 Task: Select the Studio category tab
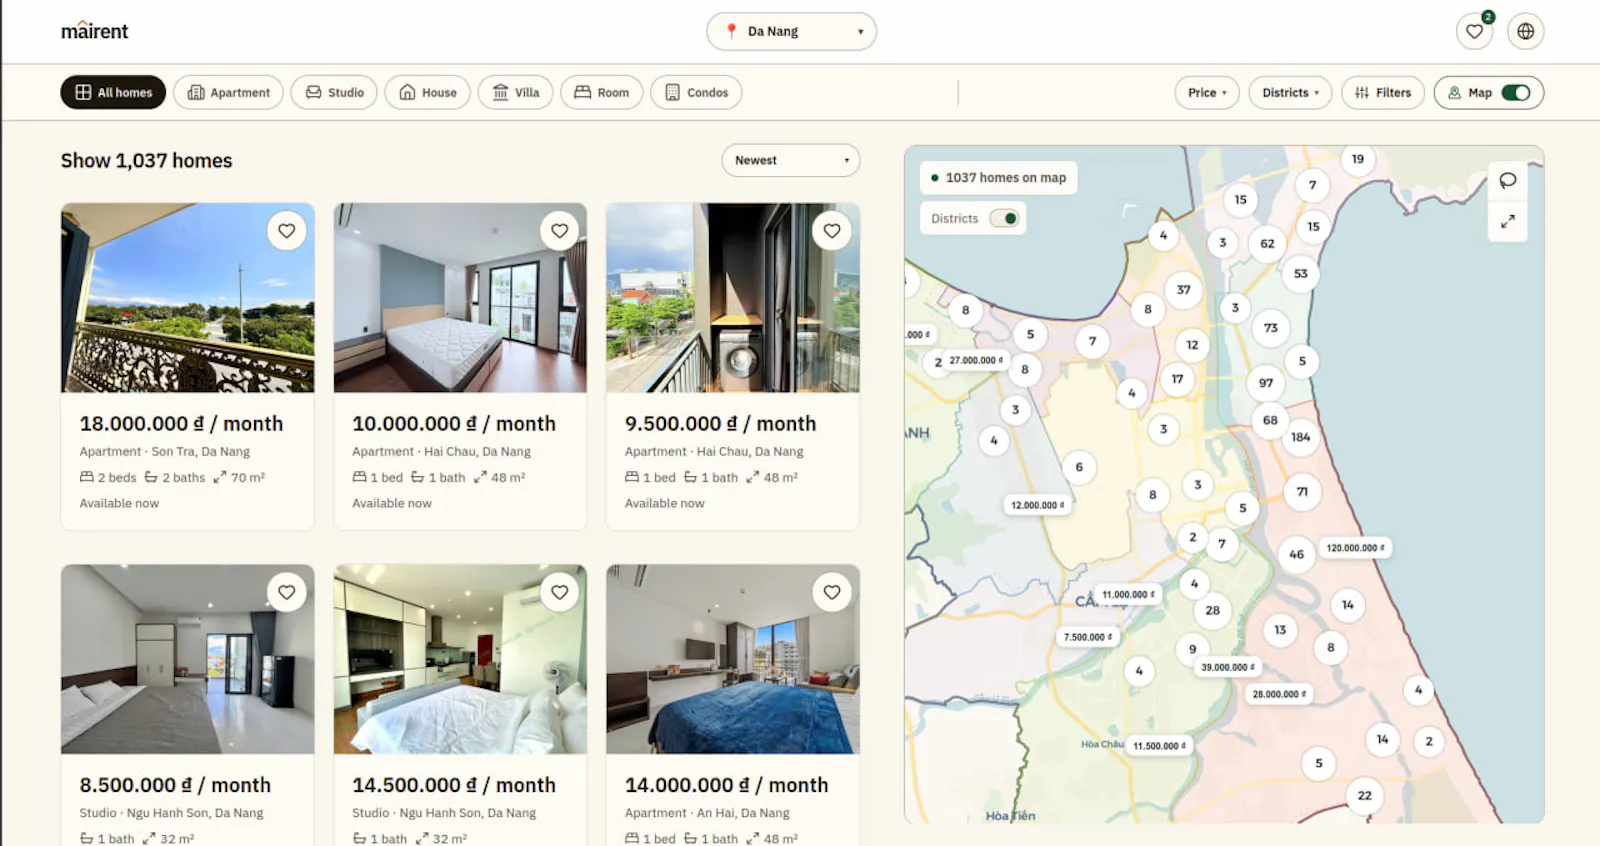pos(334,92)
